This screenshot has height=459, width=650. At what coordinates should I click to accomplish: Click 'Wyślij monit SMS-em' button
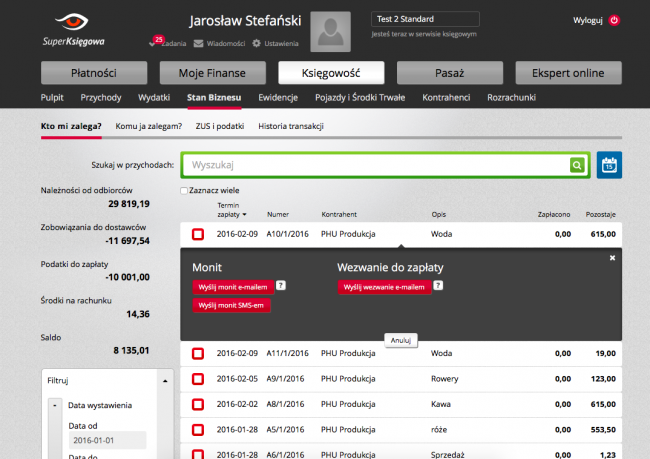[231, 305]
